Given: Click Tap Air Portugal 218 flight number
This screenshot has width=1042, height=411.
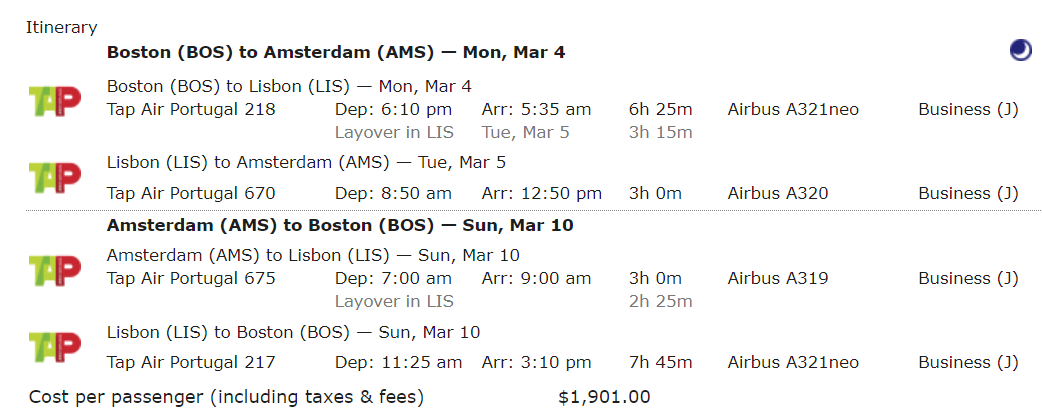Looking at the screenshot, I should coord(191,109).
